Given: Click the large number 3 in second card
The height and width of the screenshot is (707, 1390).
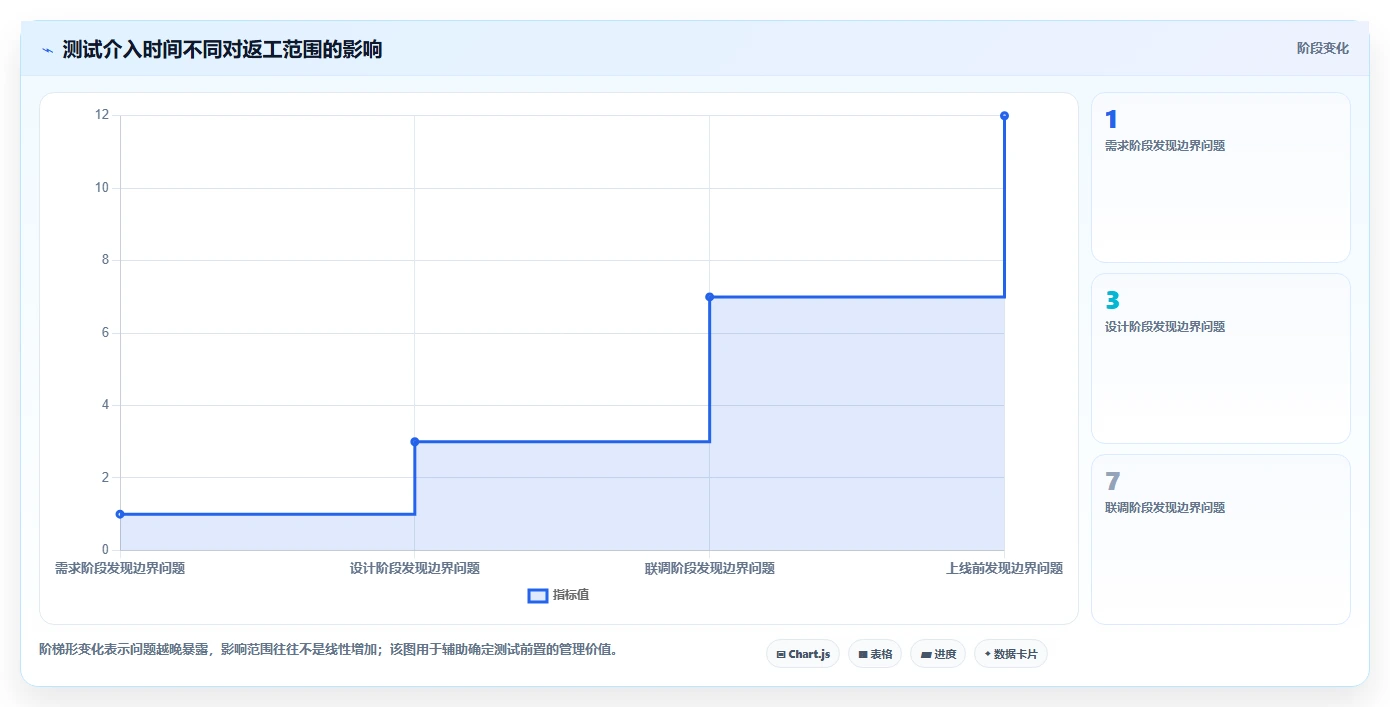Looking at the screenshot, I should 1112,301.
